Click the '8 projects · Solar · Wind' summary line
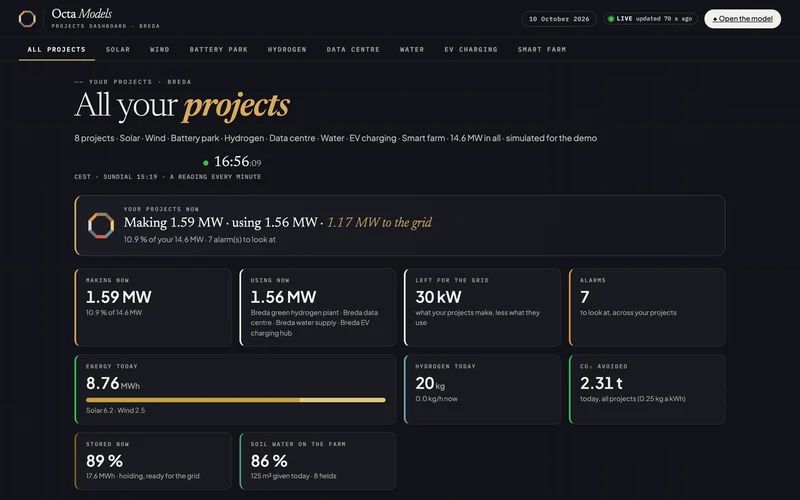This screenshot has width=800, height=500. click(336, 138)
